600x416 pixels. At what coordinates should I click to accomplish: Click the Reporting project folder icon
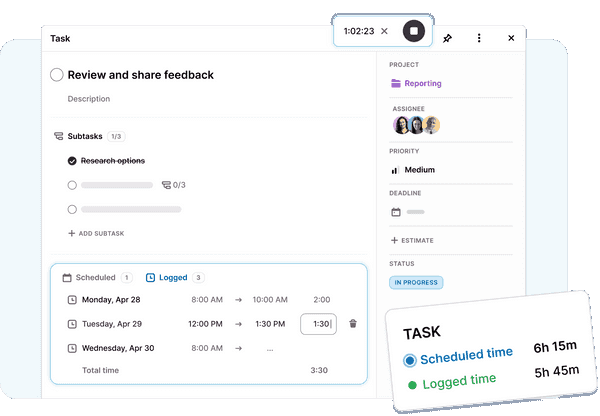click(396, 84)
